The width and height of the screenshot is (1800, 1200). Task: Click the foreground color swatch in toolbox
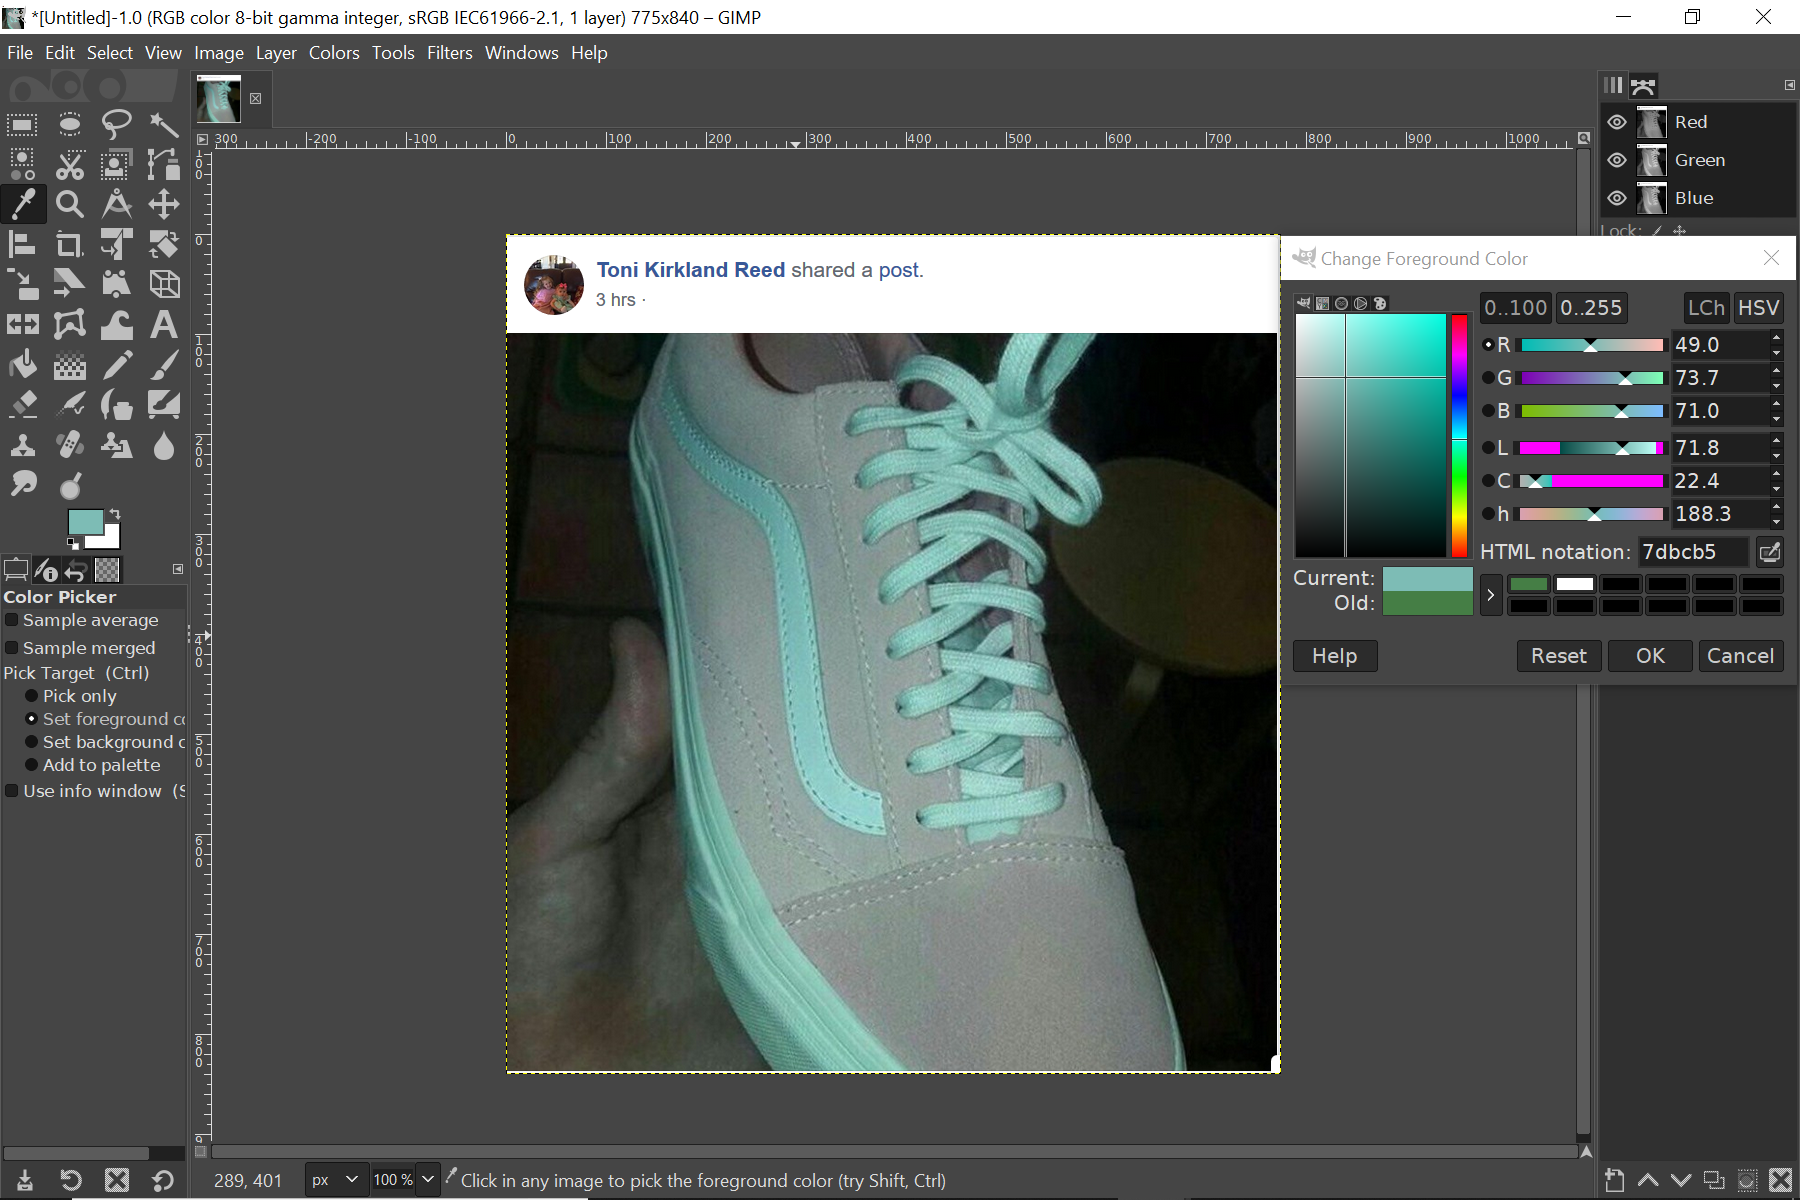click(85, 522)
